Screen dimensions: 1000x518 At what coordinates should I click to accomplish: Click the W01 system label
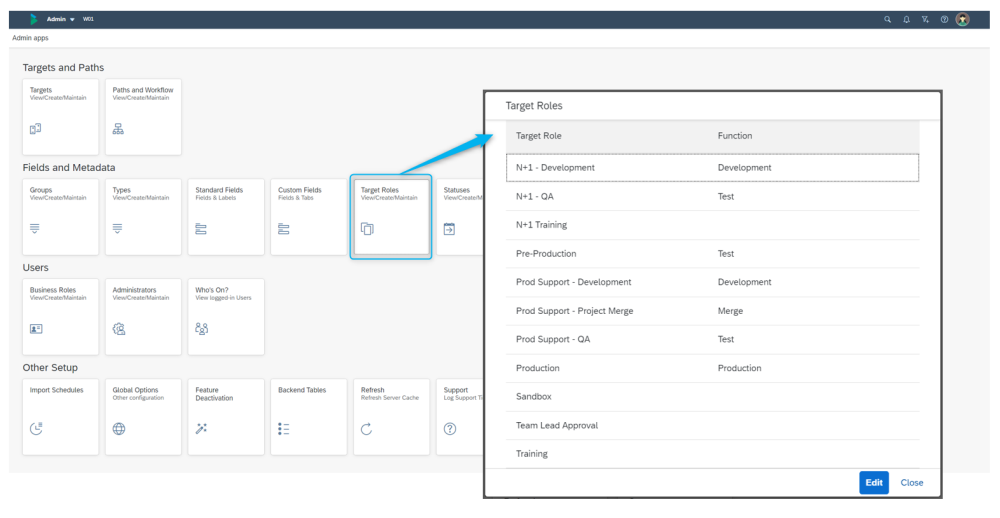click(x=88, y=19)
